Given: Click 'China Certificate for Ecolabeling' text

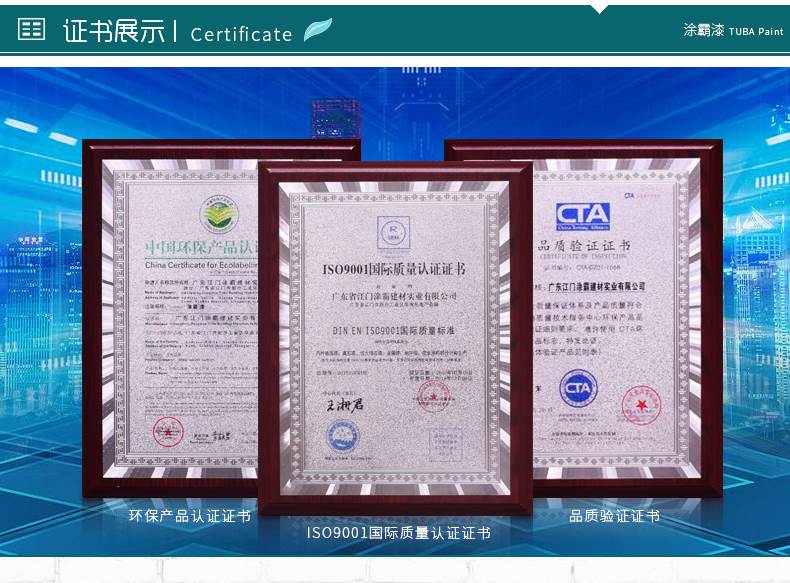Looking at the screenshot, I should (202, 265).
